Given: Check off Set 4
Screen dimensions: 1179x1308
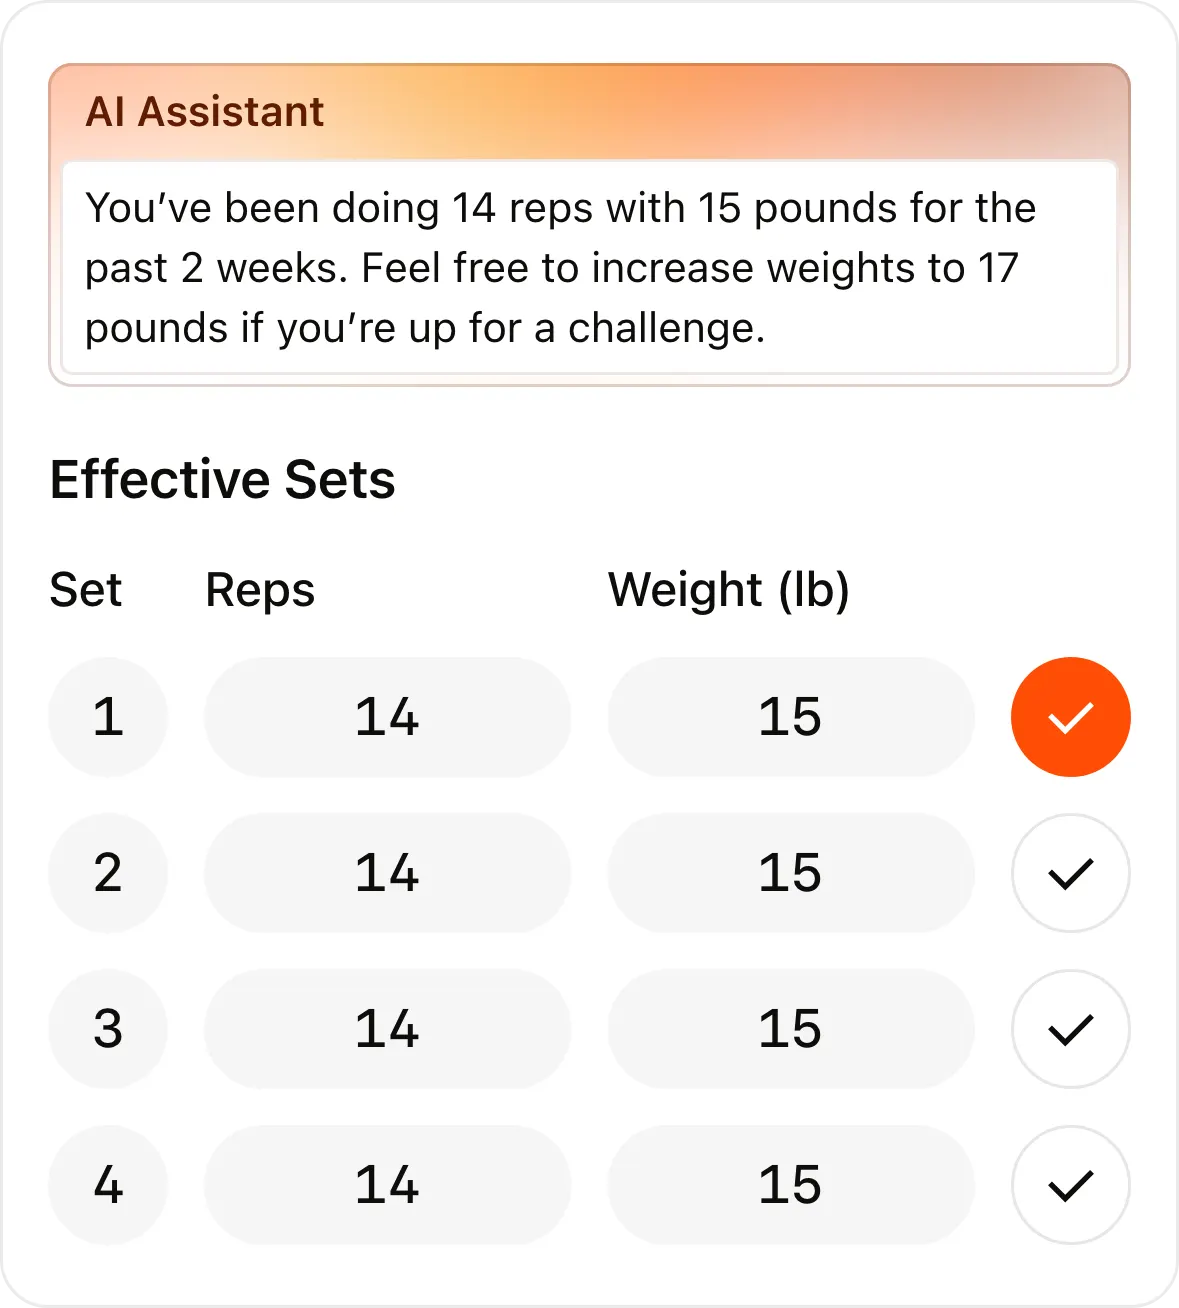Looking at the screenshot, I should pos(1070,1185).
